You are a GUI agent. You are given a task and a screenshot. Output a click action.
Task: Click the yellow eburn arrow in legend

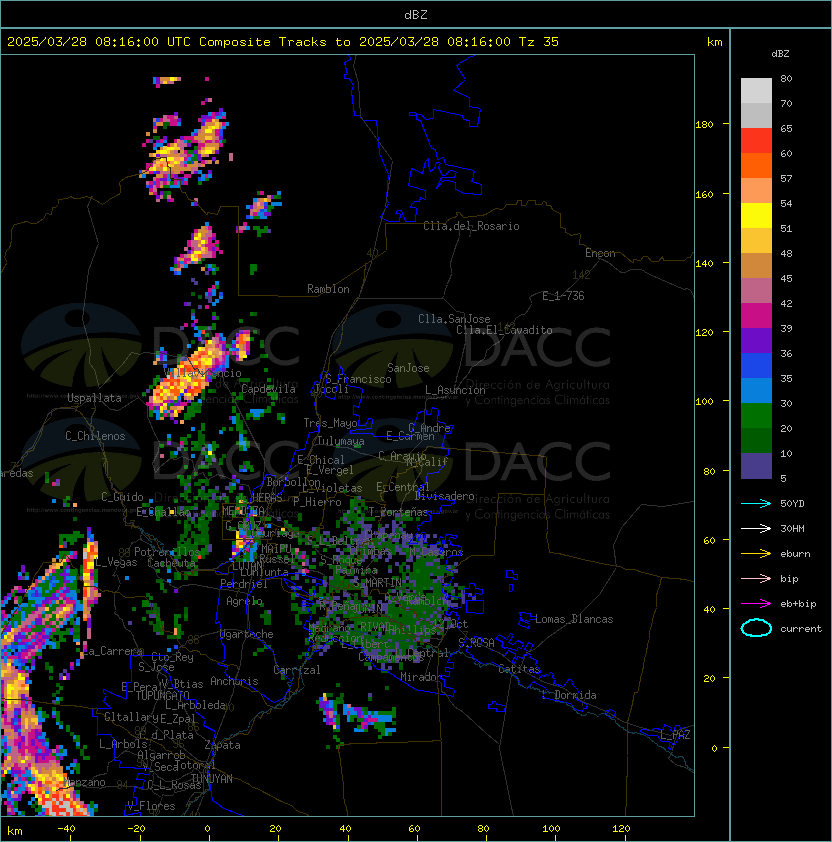click(x=756, y=554)
